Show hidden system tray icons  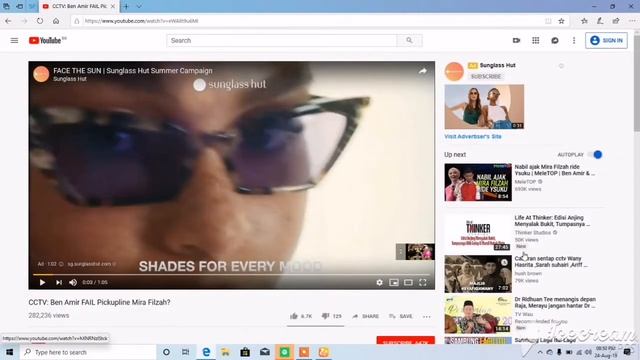540,352
